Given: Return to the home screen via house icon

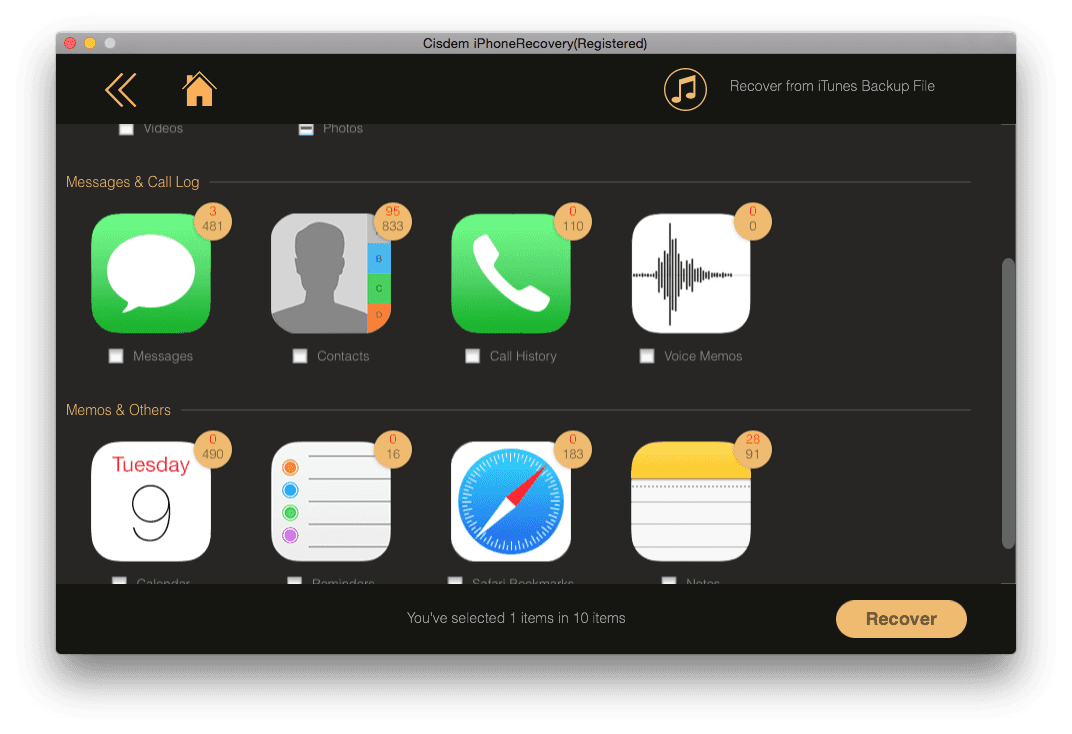Looking at the screenshot, I should pyautogui.click(x=199, y=90).
